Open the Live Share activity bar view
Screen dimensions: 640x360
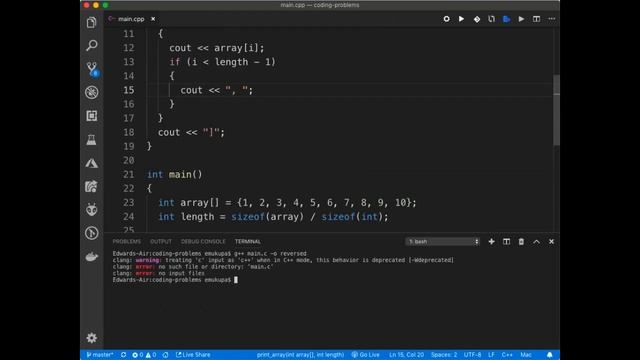click(x=91, y=187)
